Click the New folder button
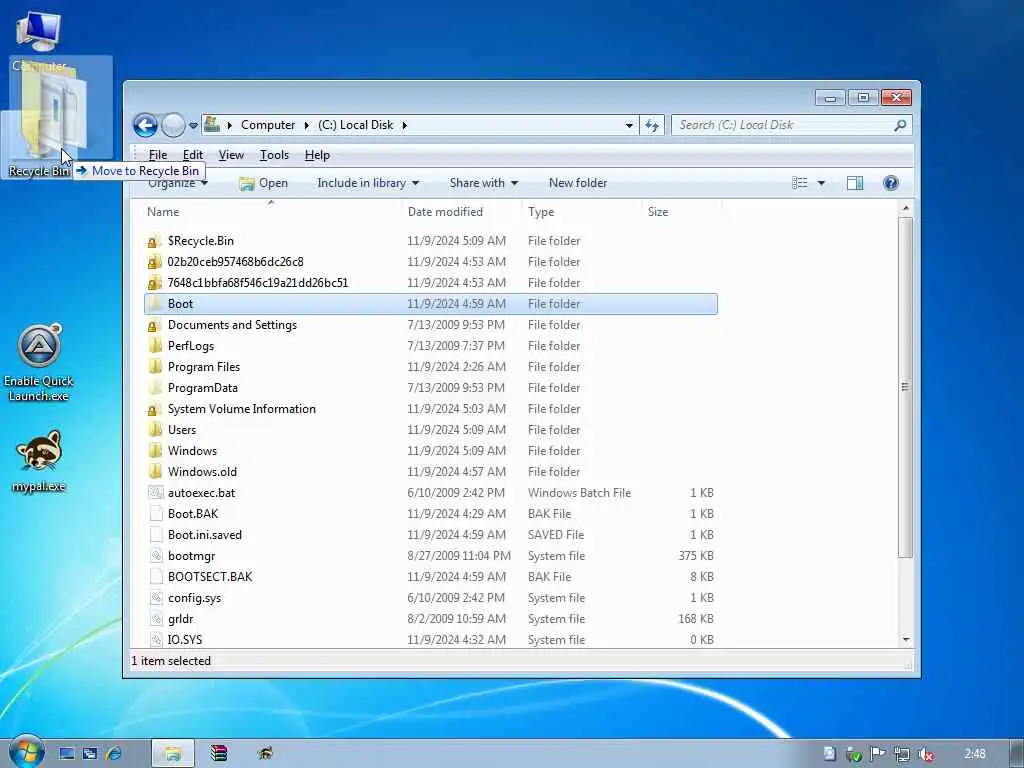The image size is (1024, 768). tap(578, 184)
